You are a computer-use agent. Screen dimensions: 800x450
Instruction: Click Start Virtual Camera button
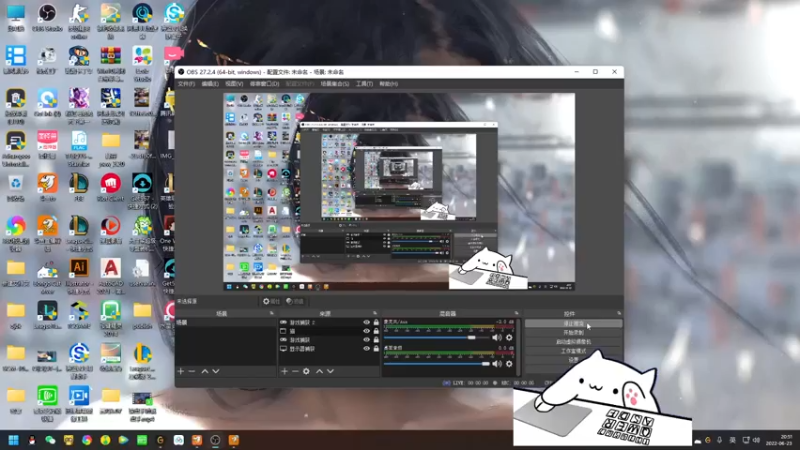(573, 342)
